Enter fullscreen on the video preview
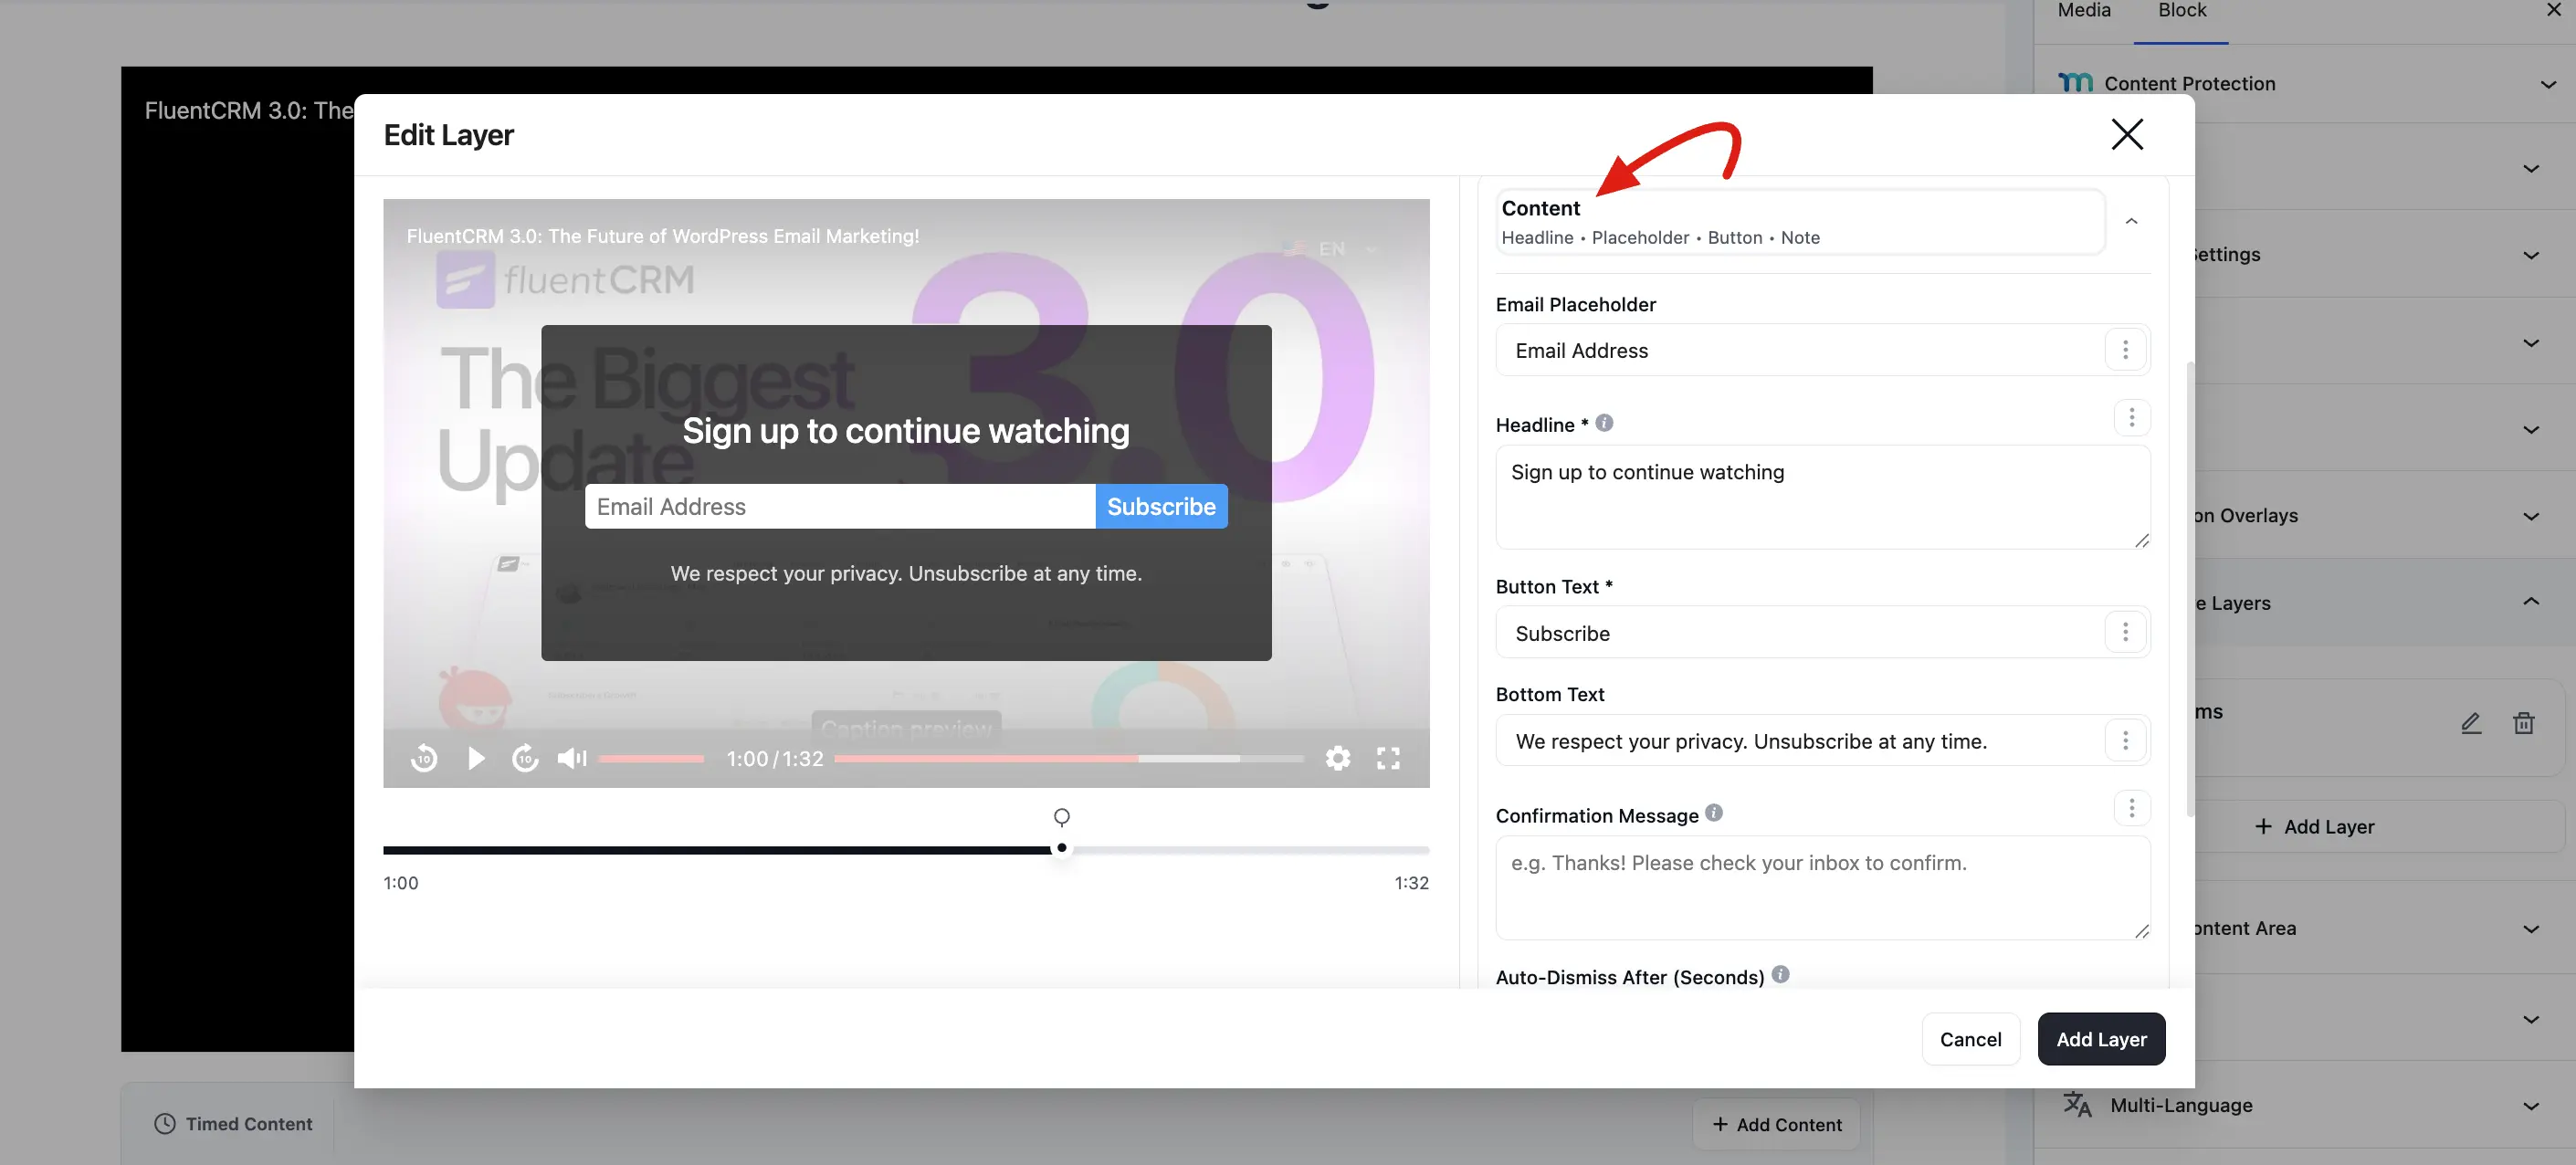The width and height of the screenshot is (2576, 1165). 1388,759
